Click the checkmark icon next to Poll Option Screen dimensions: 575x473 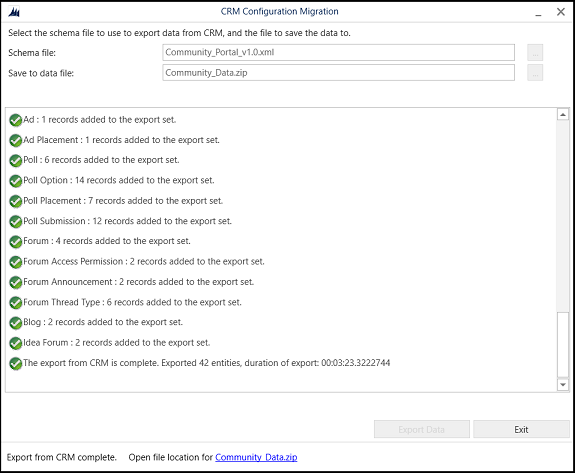point(16,181)
